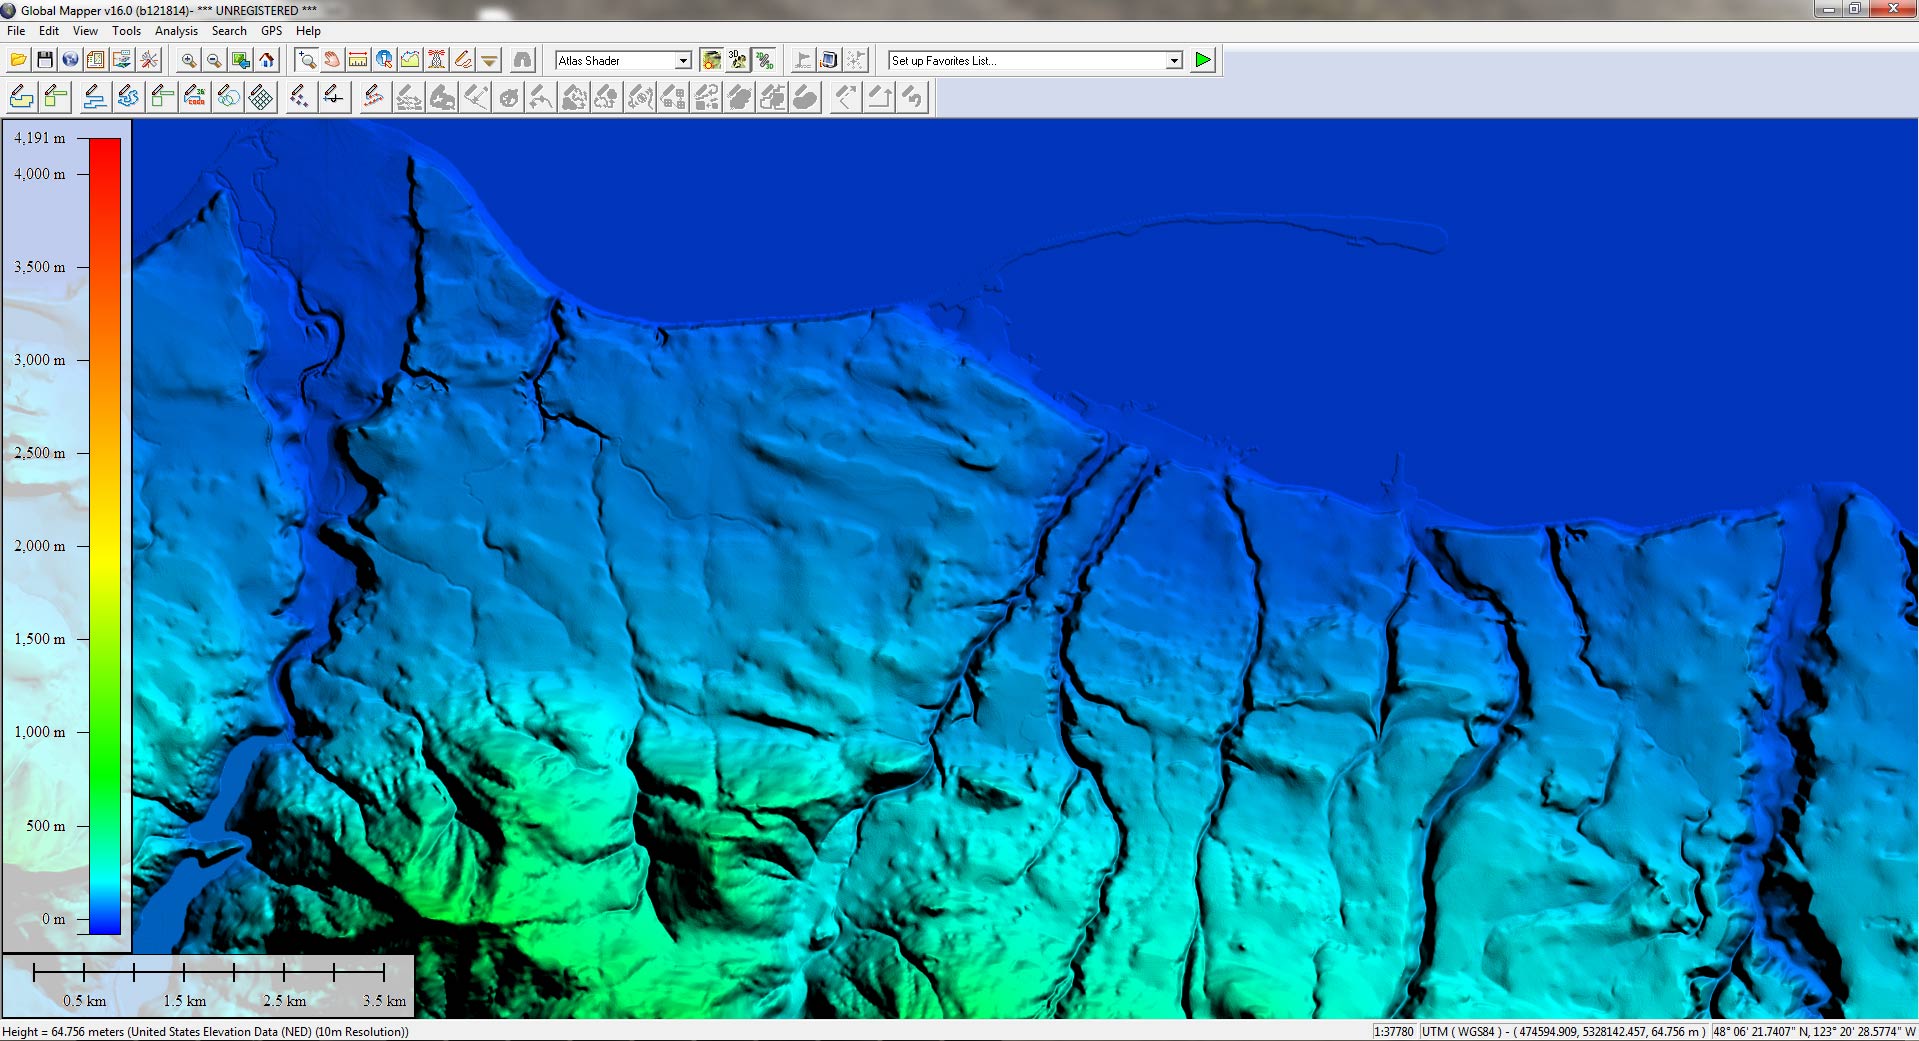Click the Create Area Feature digitizer icon
The image size is (1919, 1041).
click(21, 97)
